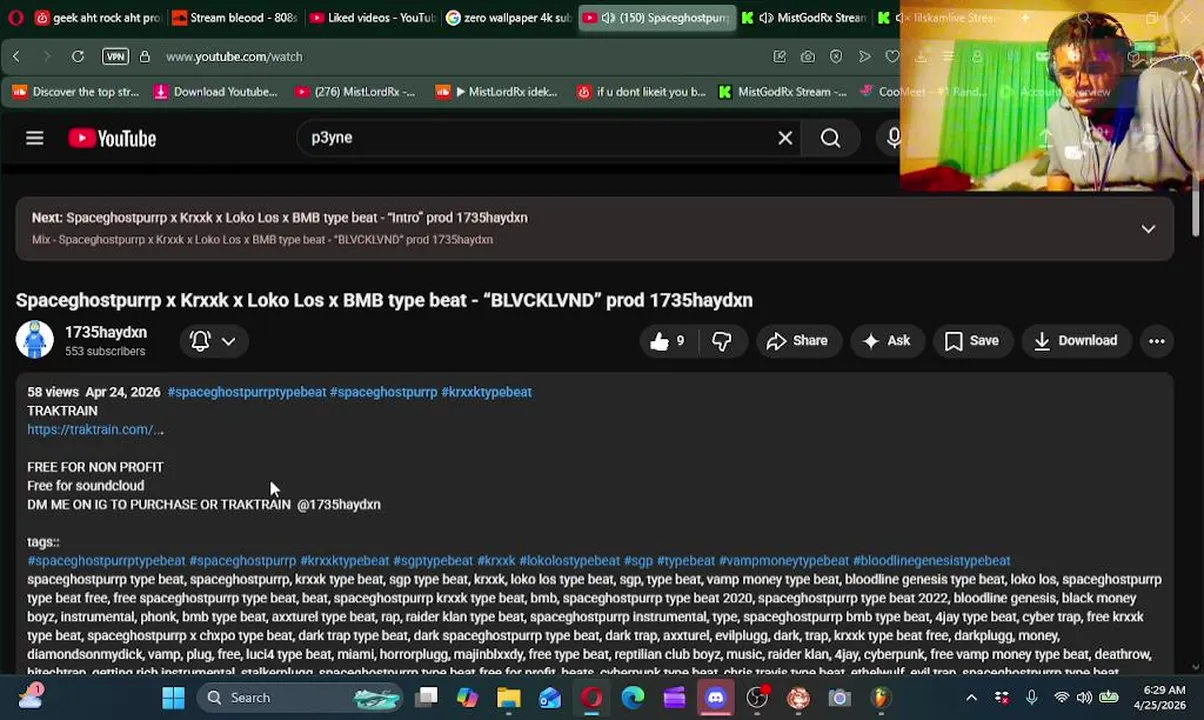Open the Opera main menu icon

(x=15, y=17)
